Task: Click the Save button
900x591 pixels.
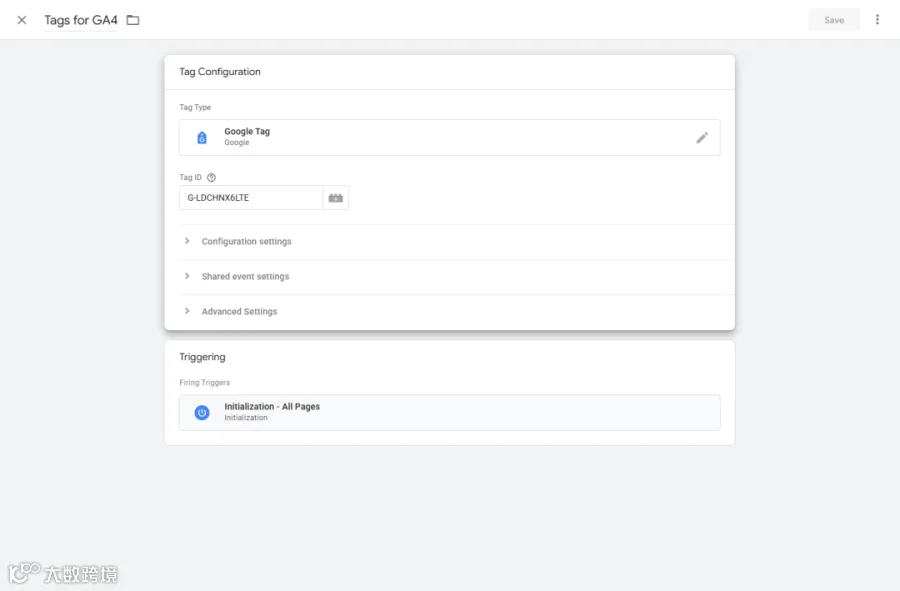Action: 834,20
